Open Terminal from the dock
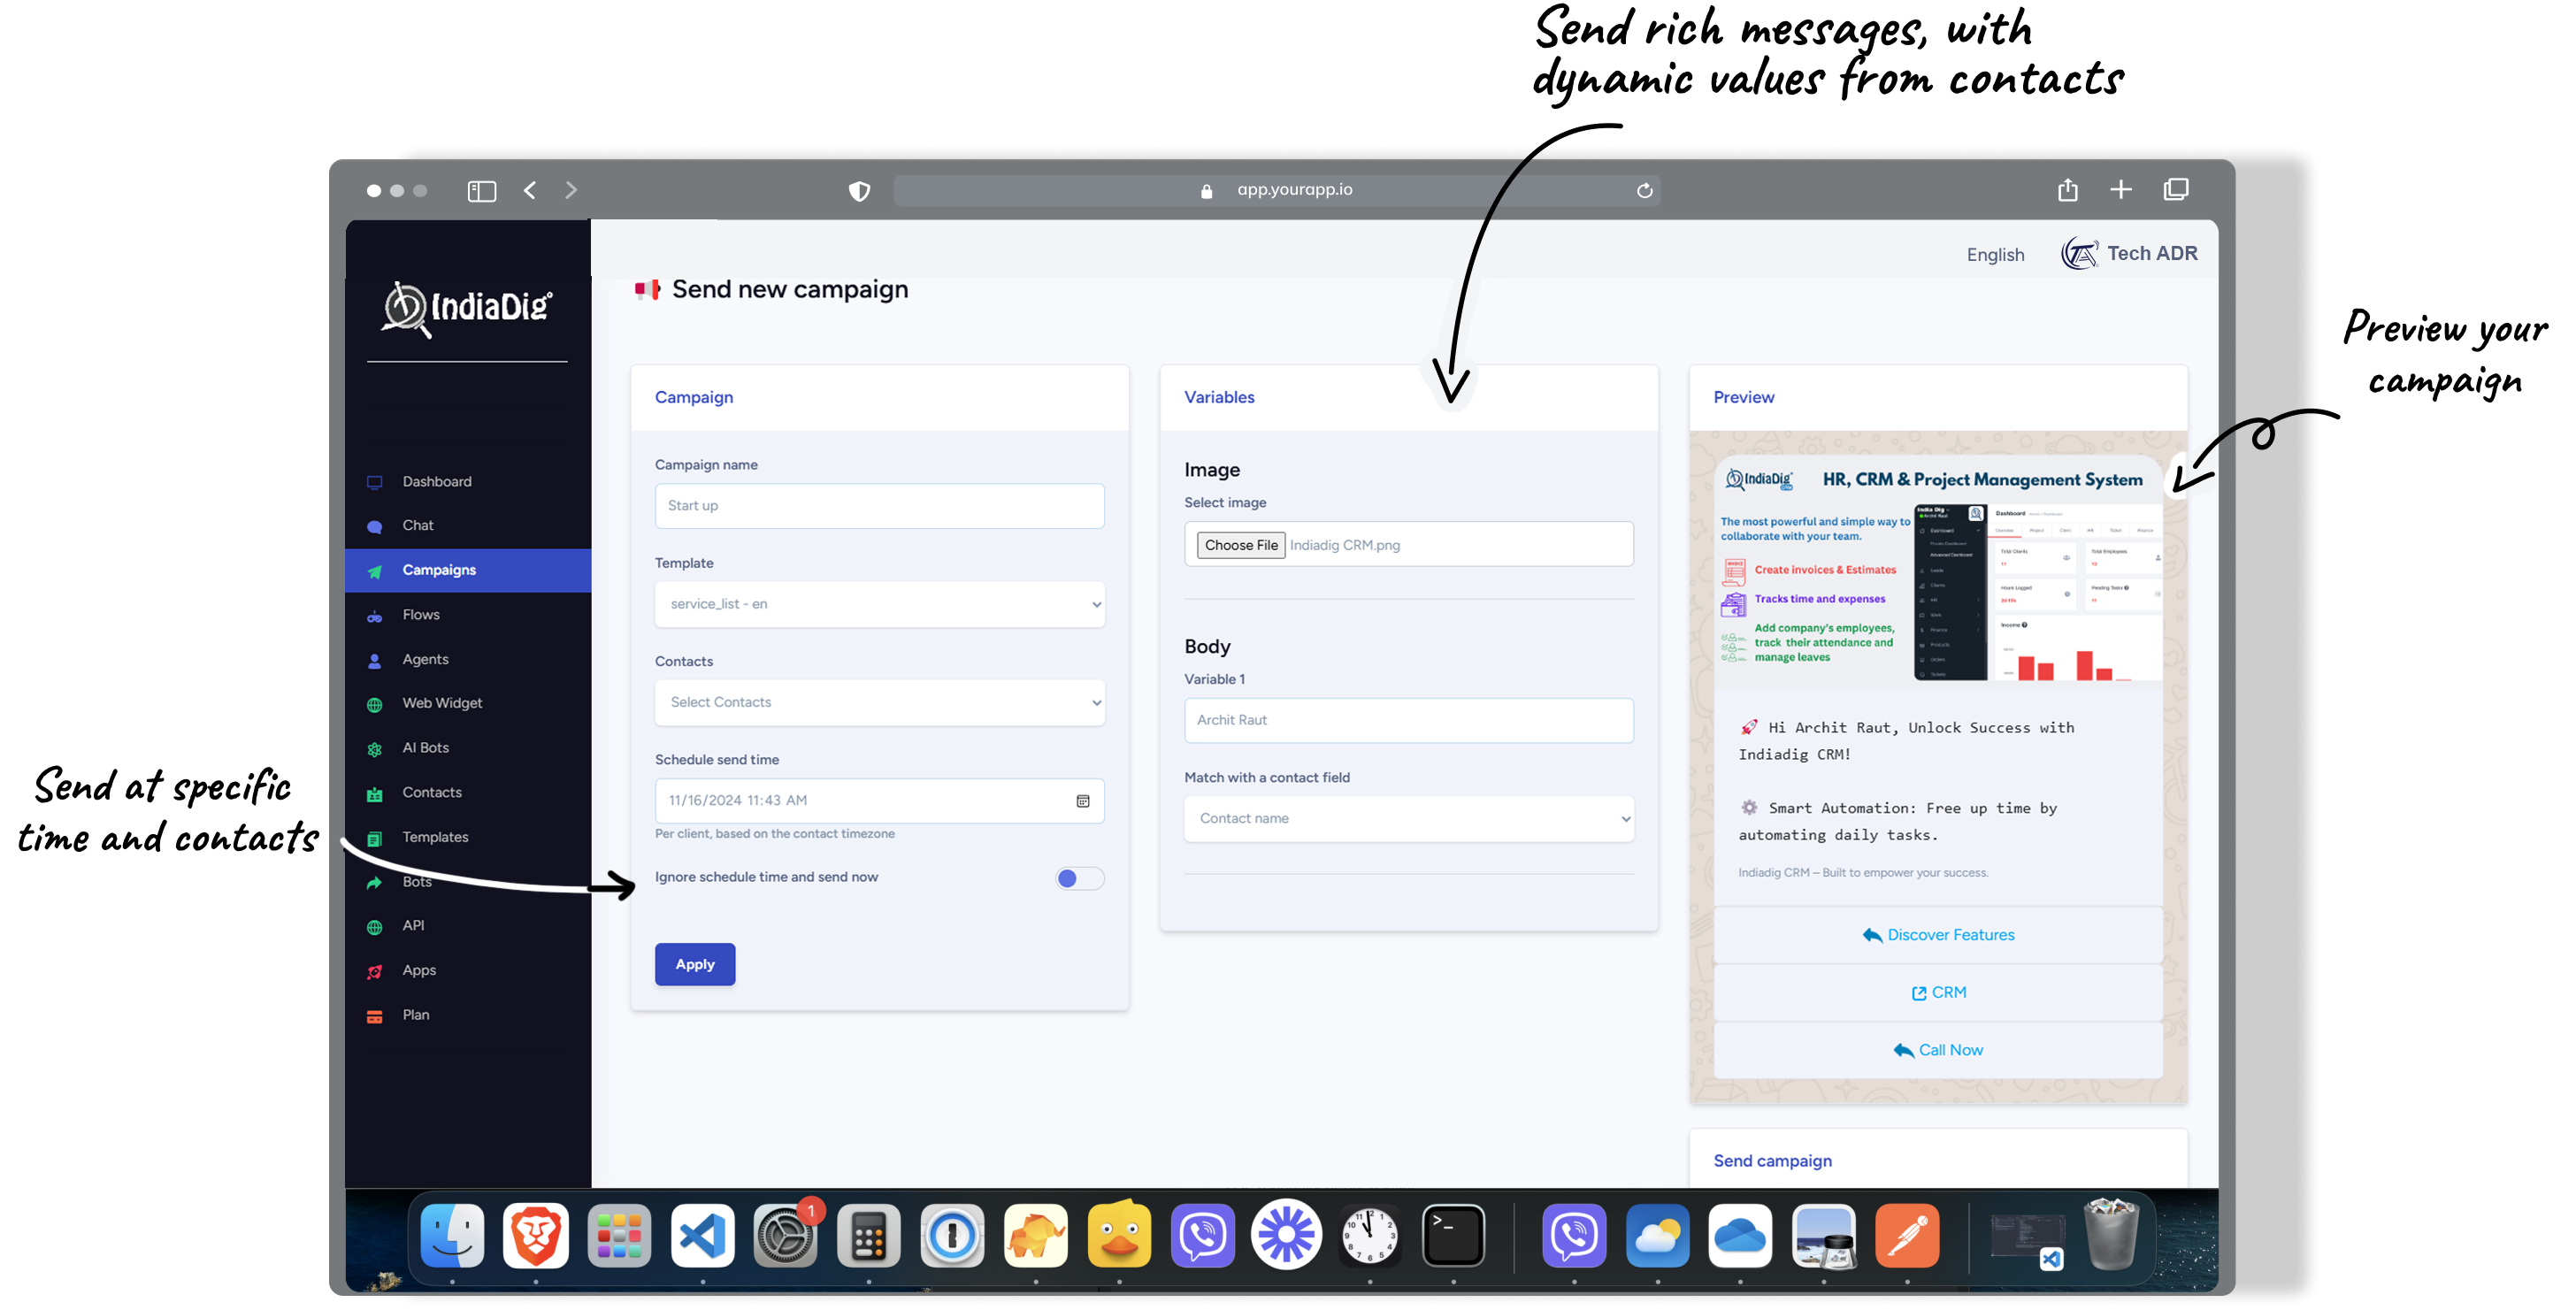2576x1310 pixels. pyautogui.click(x=1452, y=1236)
